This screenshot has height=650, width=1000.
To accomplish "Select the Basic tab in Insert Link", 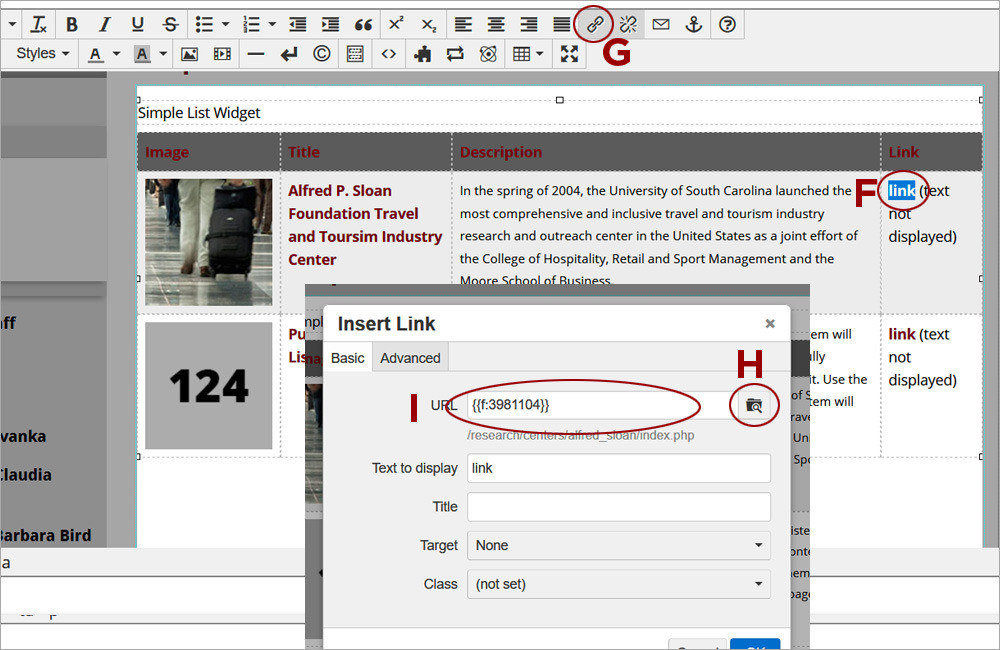I will (347, 358).
